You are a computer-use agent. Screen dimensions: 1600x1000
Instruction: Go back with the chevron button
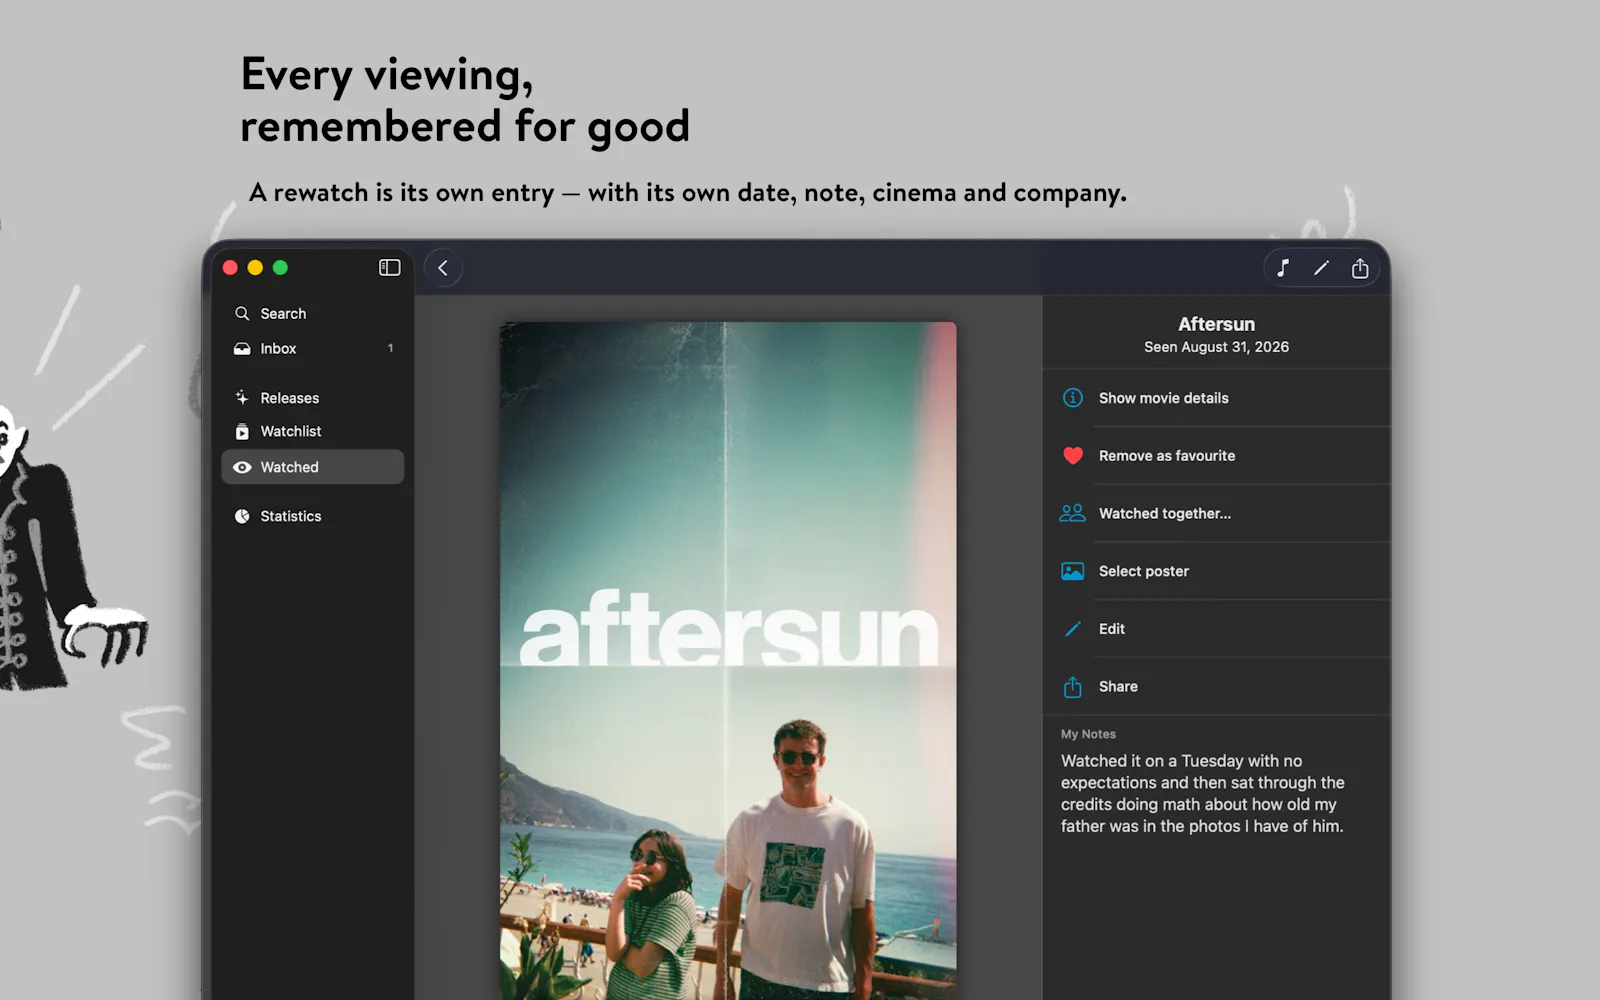pyautogui.click(x=443, y=268)
